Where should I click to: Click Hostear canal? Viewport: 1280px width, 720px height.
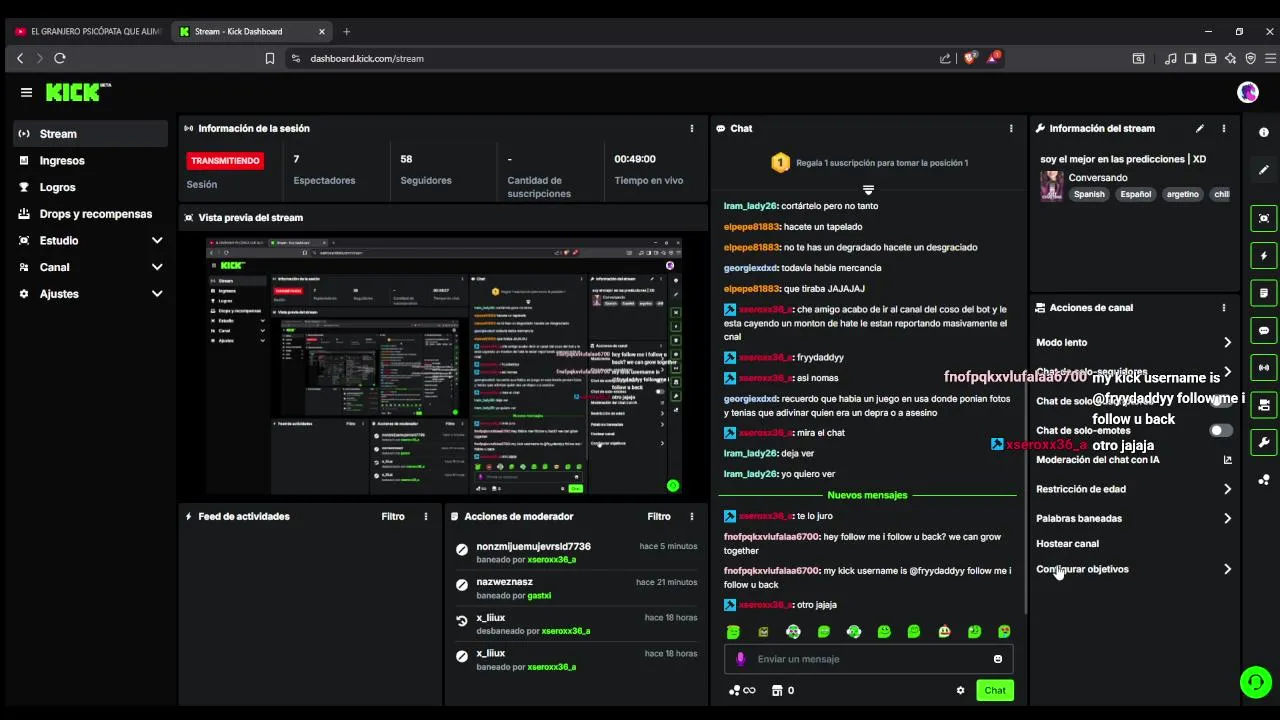pyautogui.click(x=1067, y=544)
